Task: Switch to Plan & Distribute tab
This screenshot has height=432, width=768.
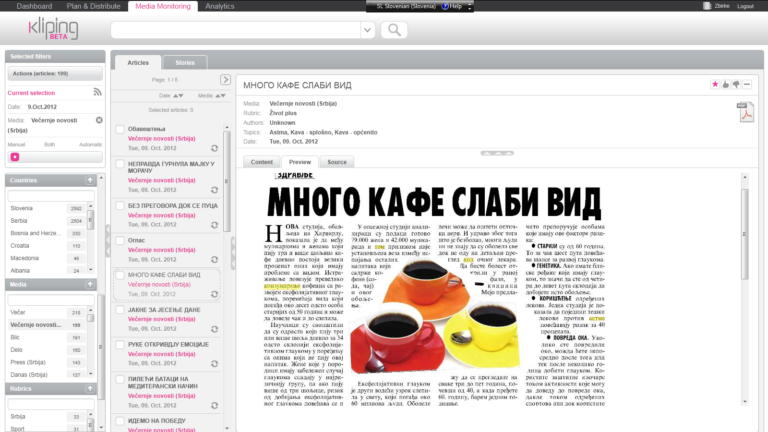Action: click(x=94, y=6)
